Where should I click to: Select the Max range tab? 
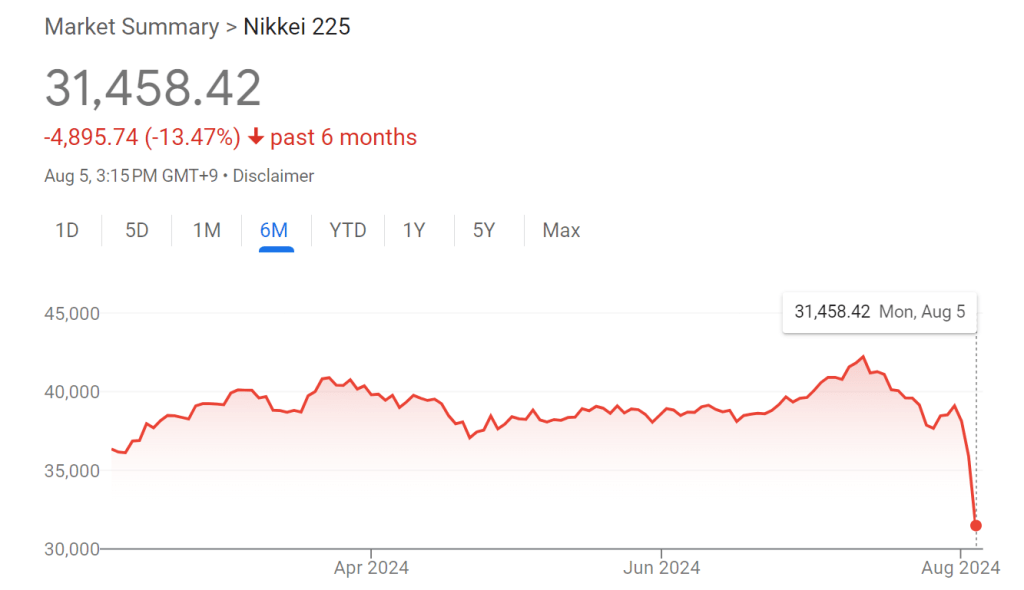pos(561,231)
